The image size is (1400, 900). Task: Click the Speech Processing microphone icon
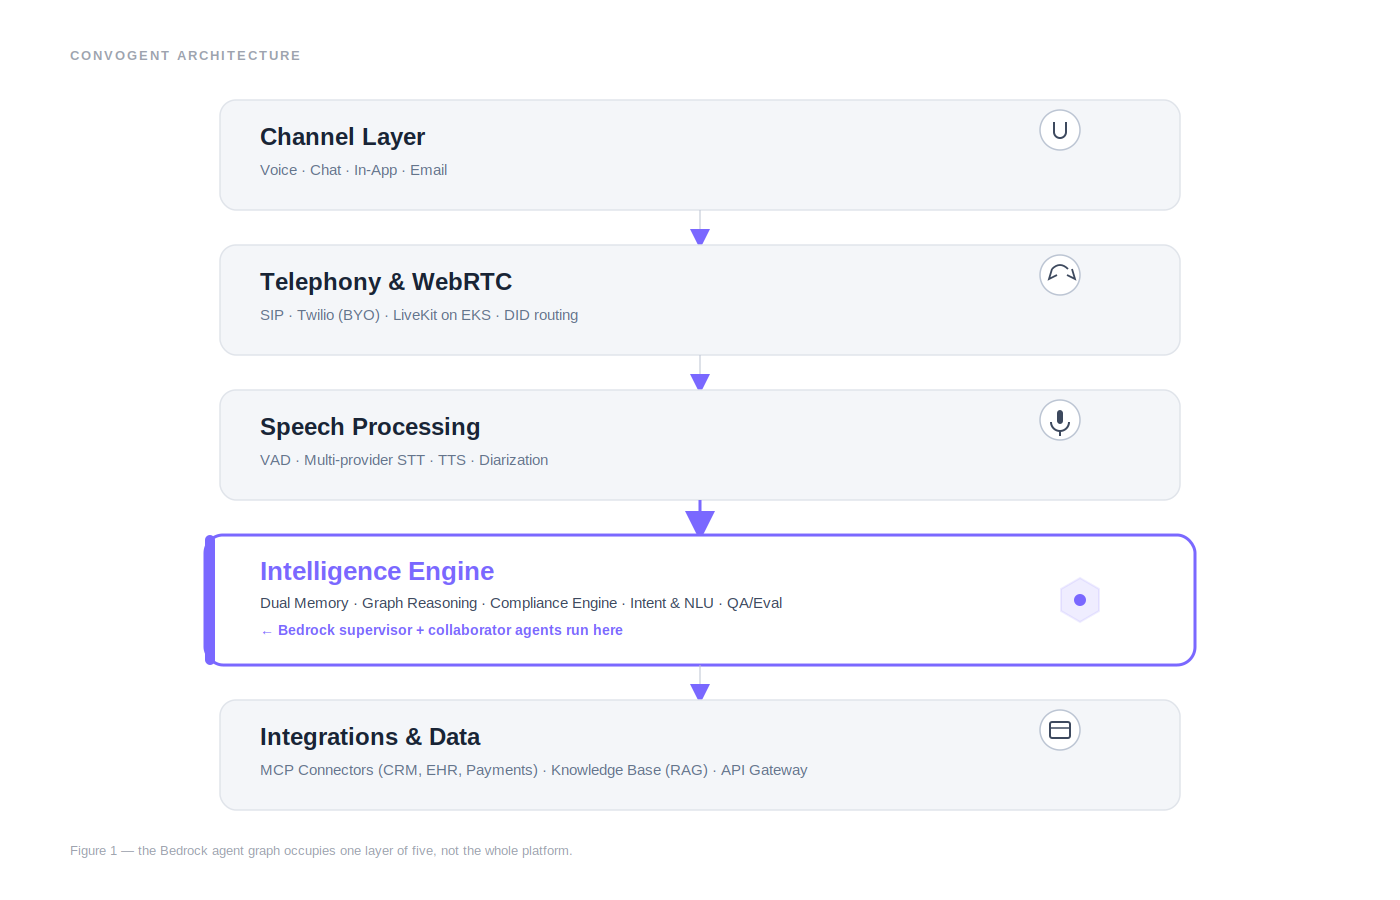[x=1060, y=420]
